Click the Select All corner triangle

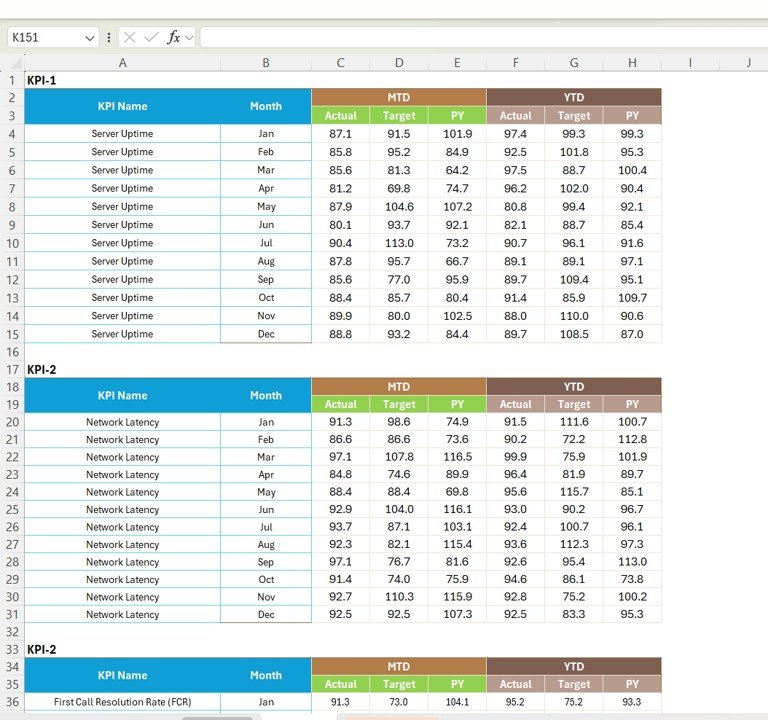click(x=16, y=63)
